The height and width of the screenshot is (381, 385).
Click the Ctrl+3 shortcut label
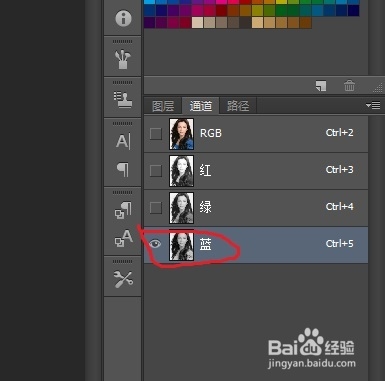pos(340,170)
